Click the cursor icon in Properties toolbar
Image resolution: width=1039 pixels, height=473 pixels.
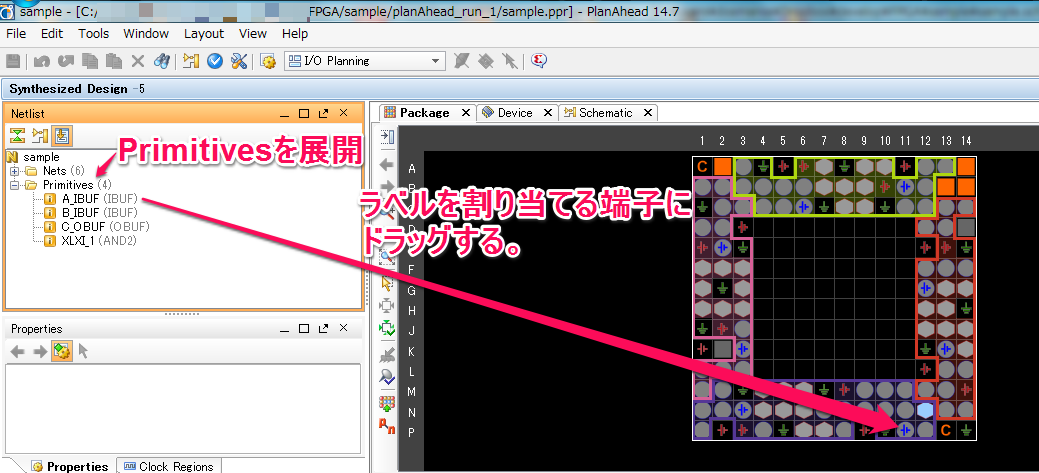tap(83, 351)
